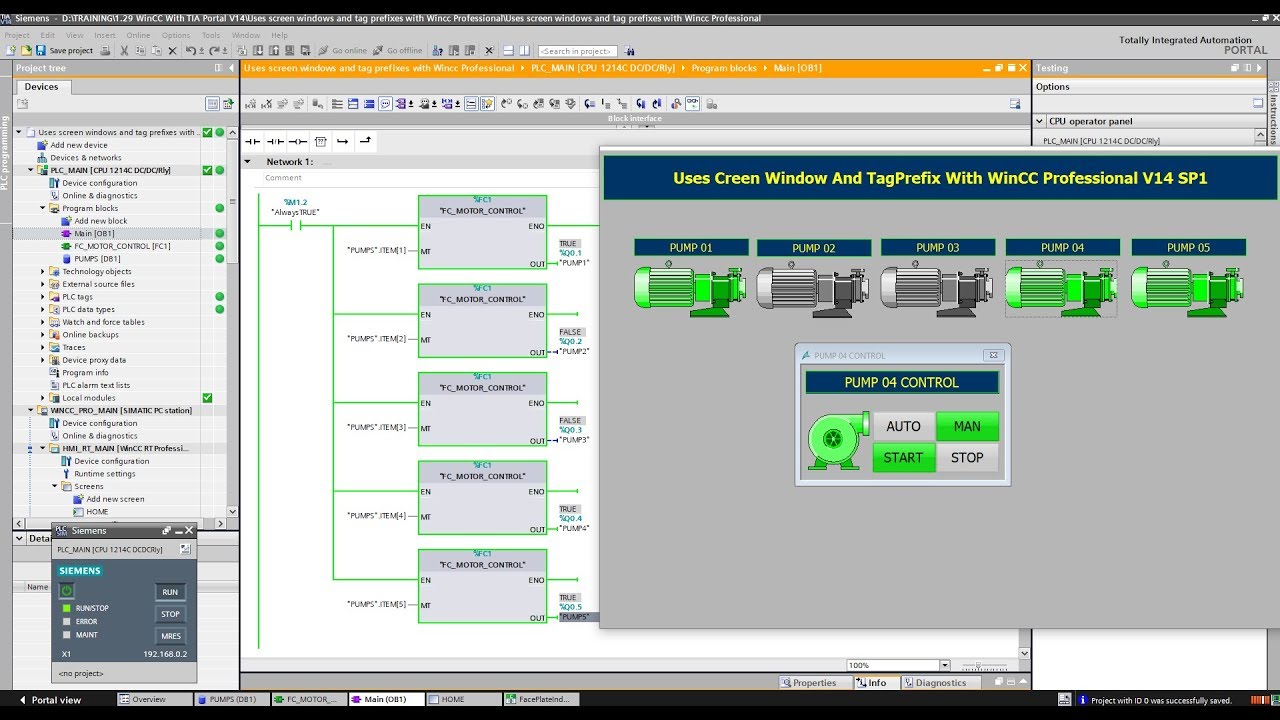Image resolution: width=1280 pixels, height=720 pixels.
Task: Open the Online menu
Action: pos(138,35)
